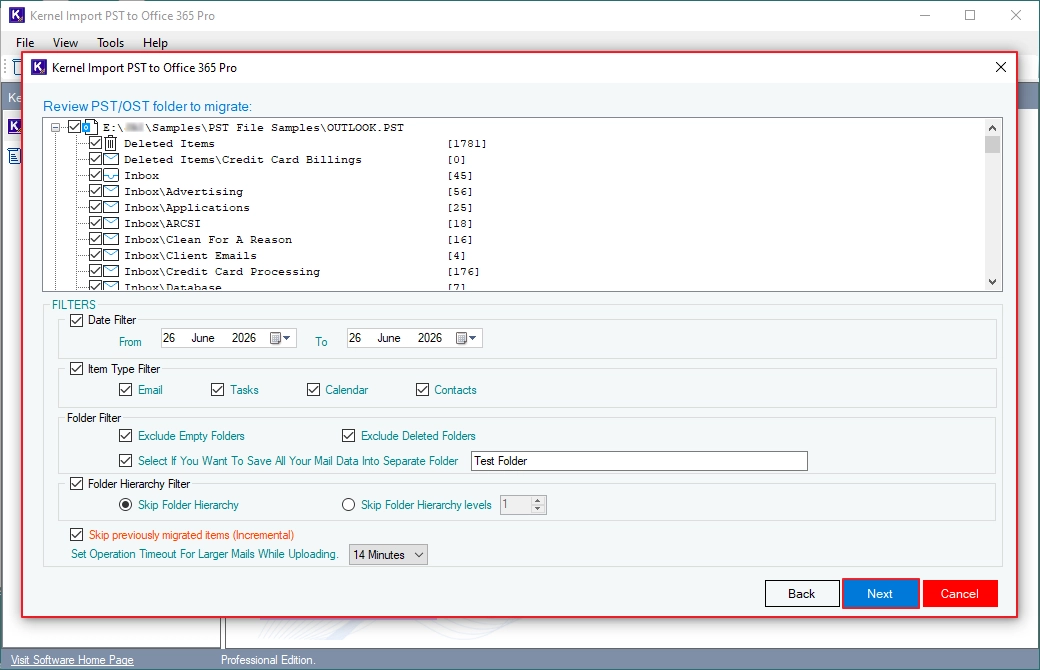Select the Skip Folder Hierarchy radio button
This screenshot has height=670, width=1040.
tap(125, 505)
